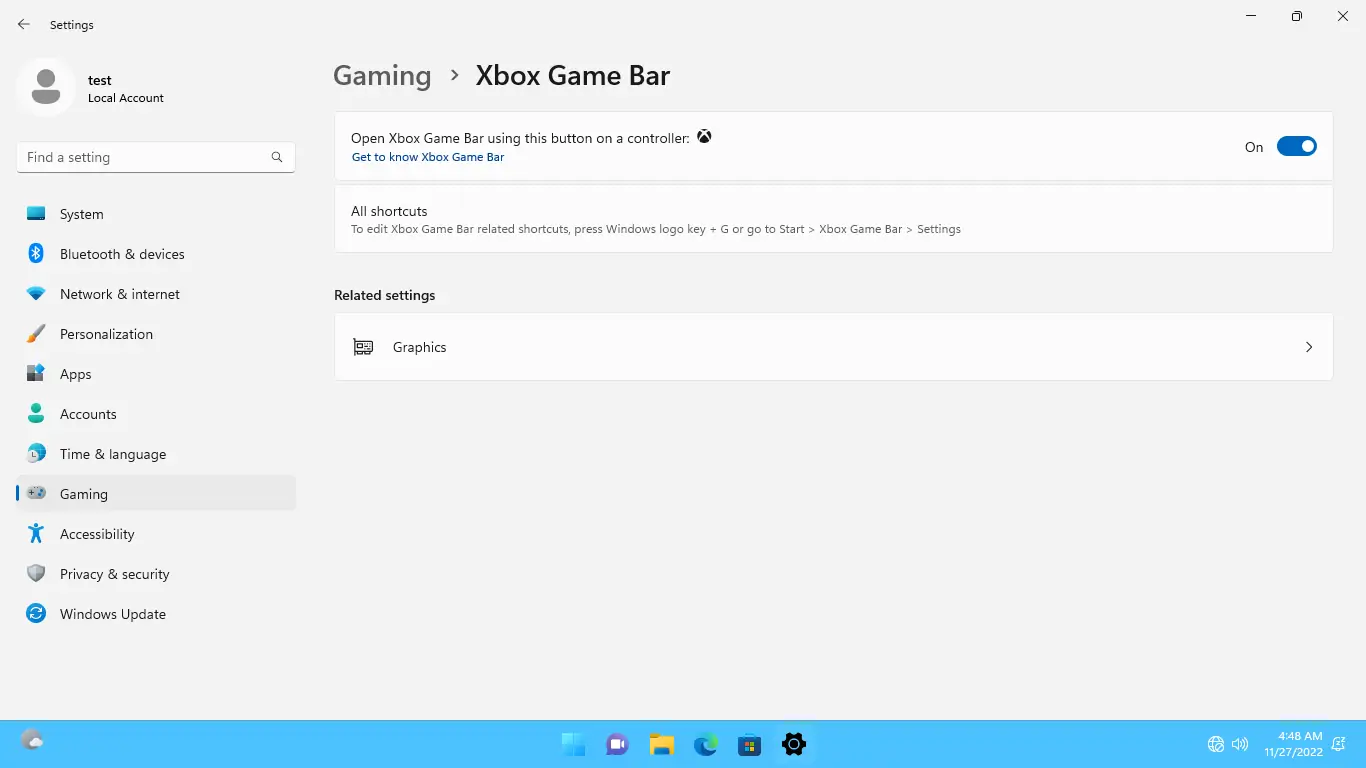This screenshot has height=768, width=1366.
Task: Click the Related settings heading
Action: [385, 295]
